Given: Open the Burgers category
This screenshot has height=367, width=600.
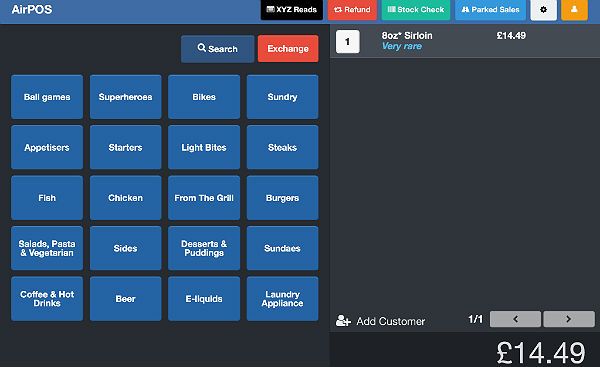Looking at the screenshot, I should 282,198.
